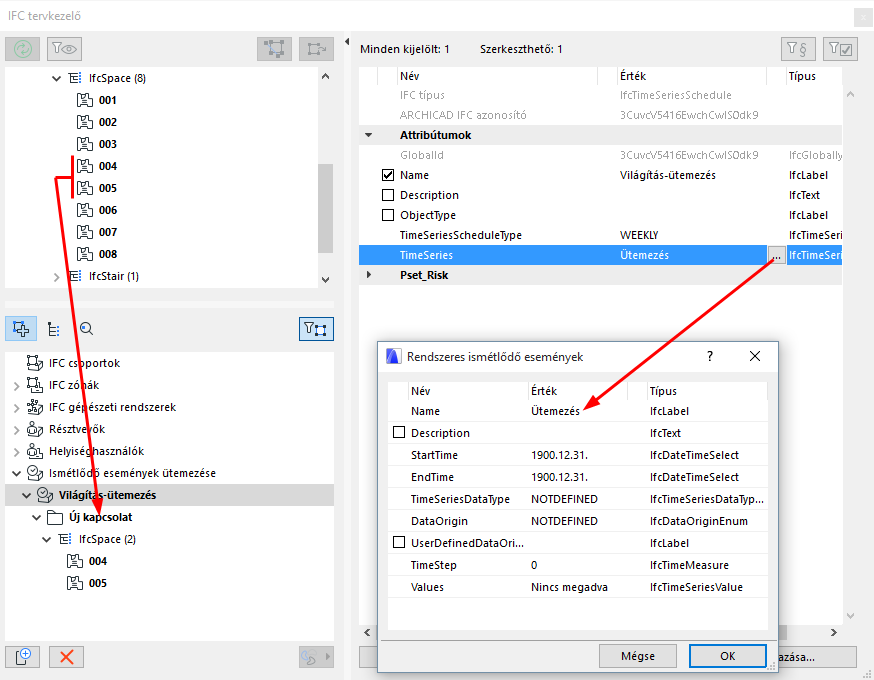Image resolution: width=874 pixels, height=680 pixels.
Task: Collapse the Világítás-ütemezés node
Action: [x=26, y=496]
